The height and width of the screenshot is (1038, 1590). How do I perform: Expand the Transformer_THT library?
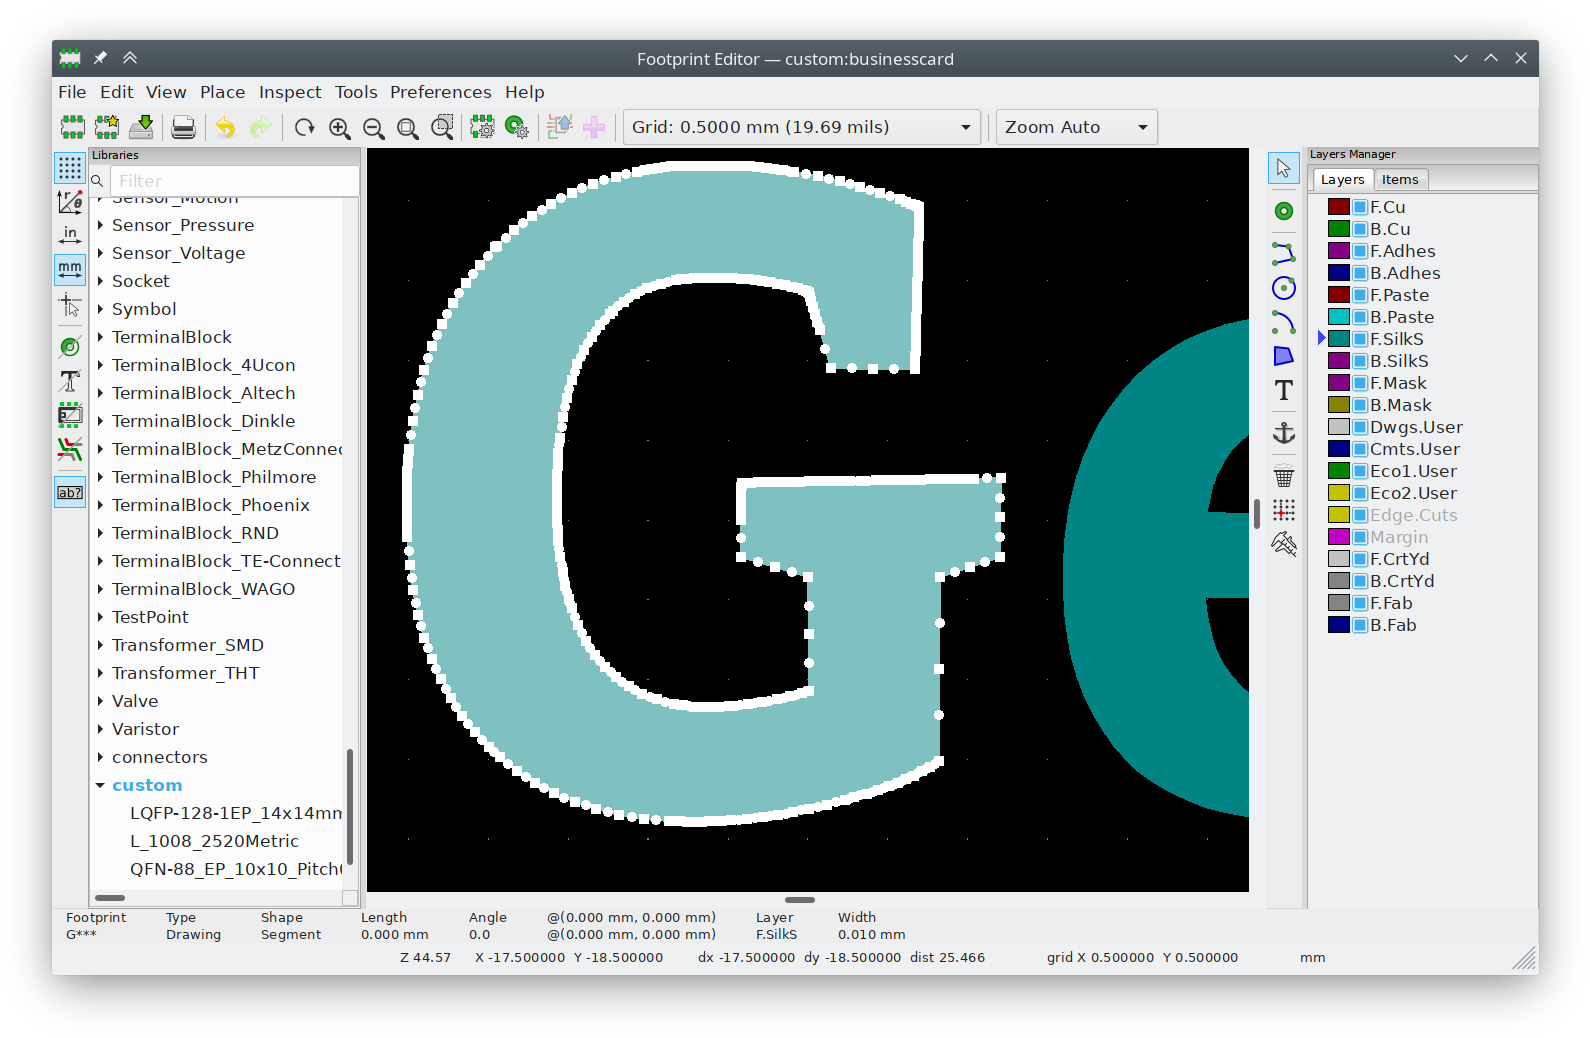(100, 673)
